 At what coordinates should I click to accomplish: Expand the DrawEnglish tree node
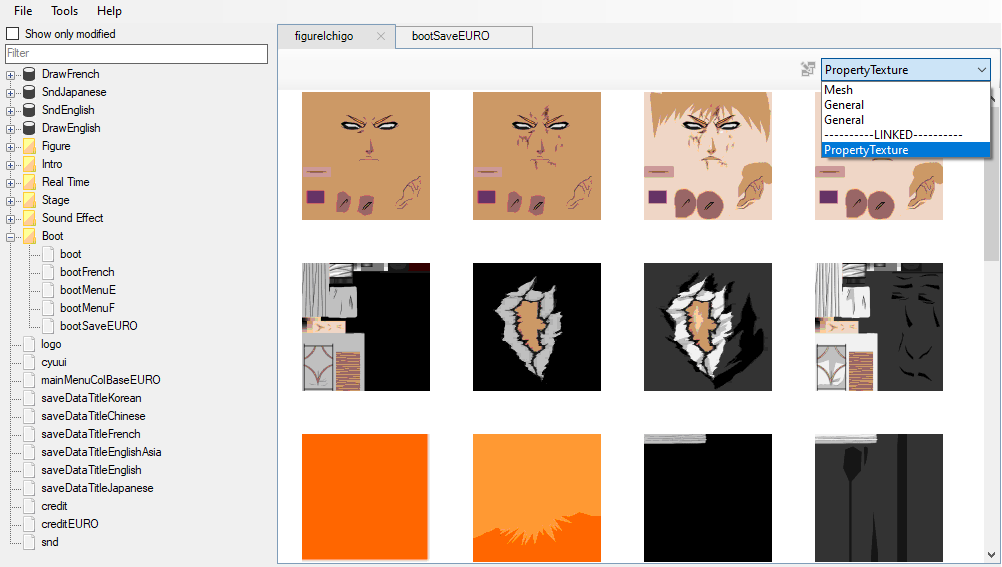[x=10, y=128]
